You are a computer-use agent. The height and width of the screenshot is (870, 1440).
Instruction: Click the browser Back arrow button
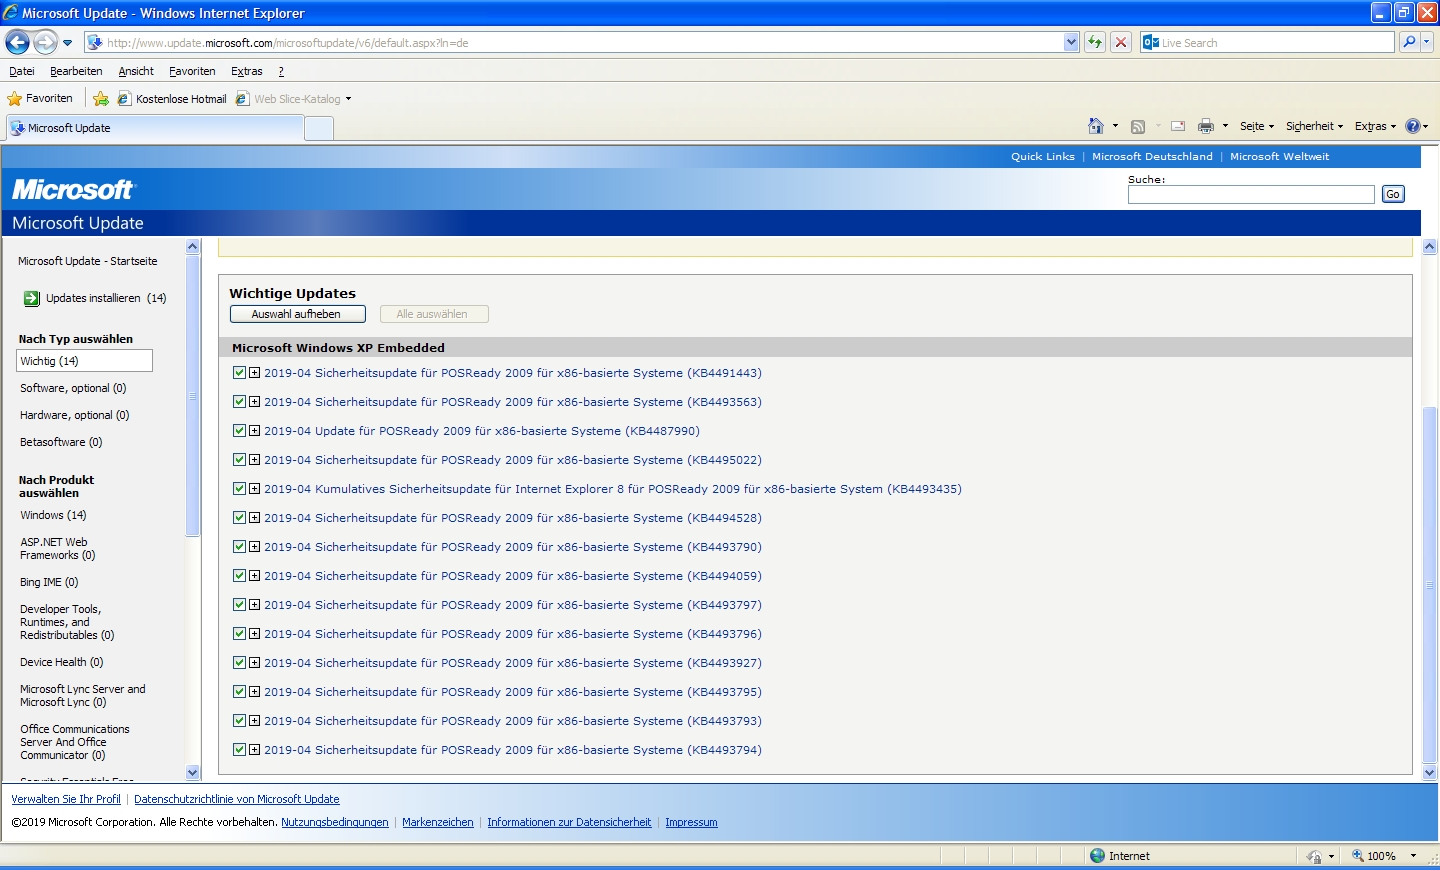coord(17,42)
